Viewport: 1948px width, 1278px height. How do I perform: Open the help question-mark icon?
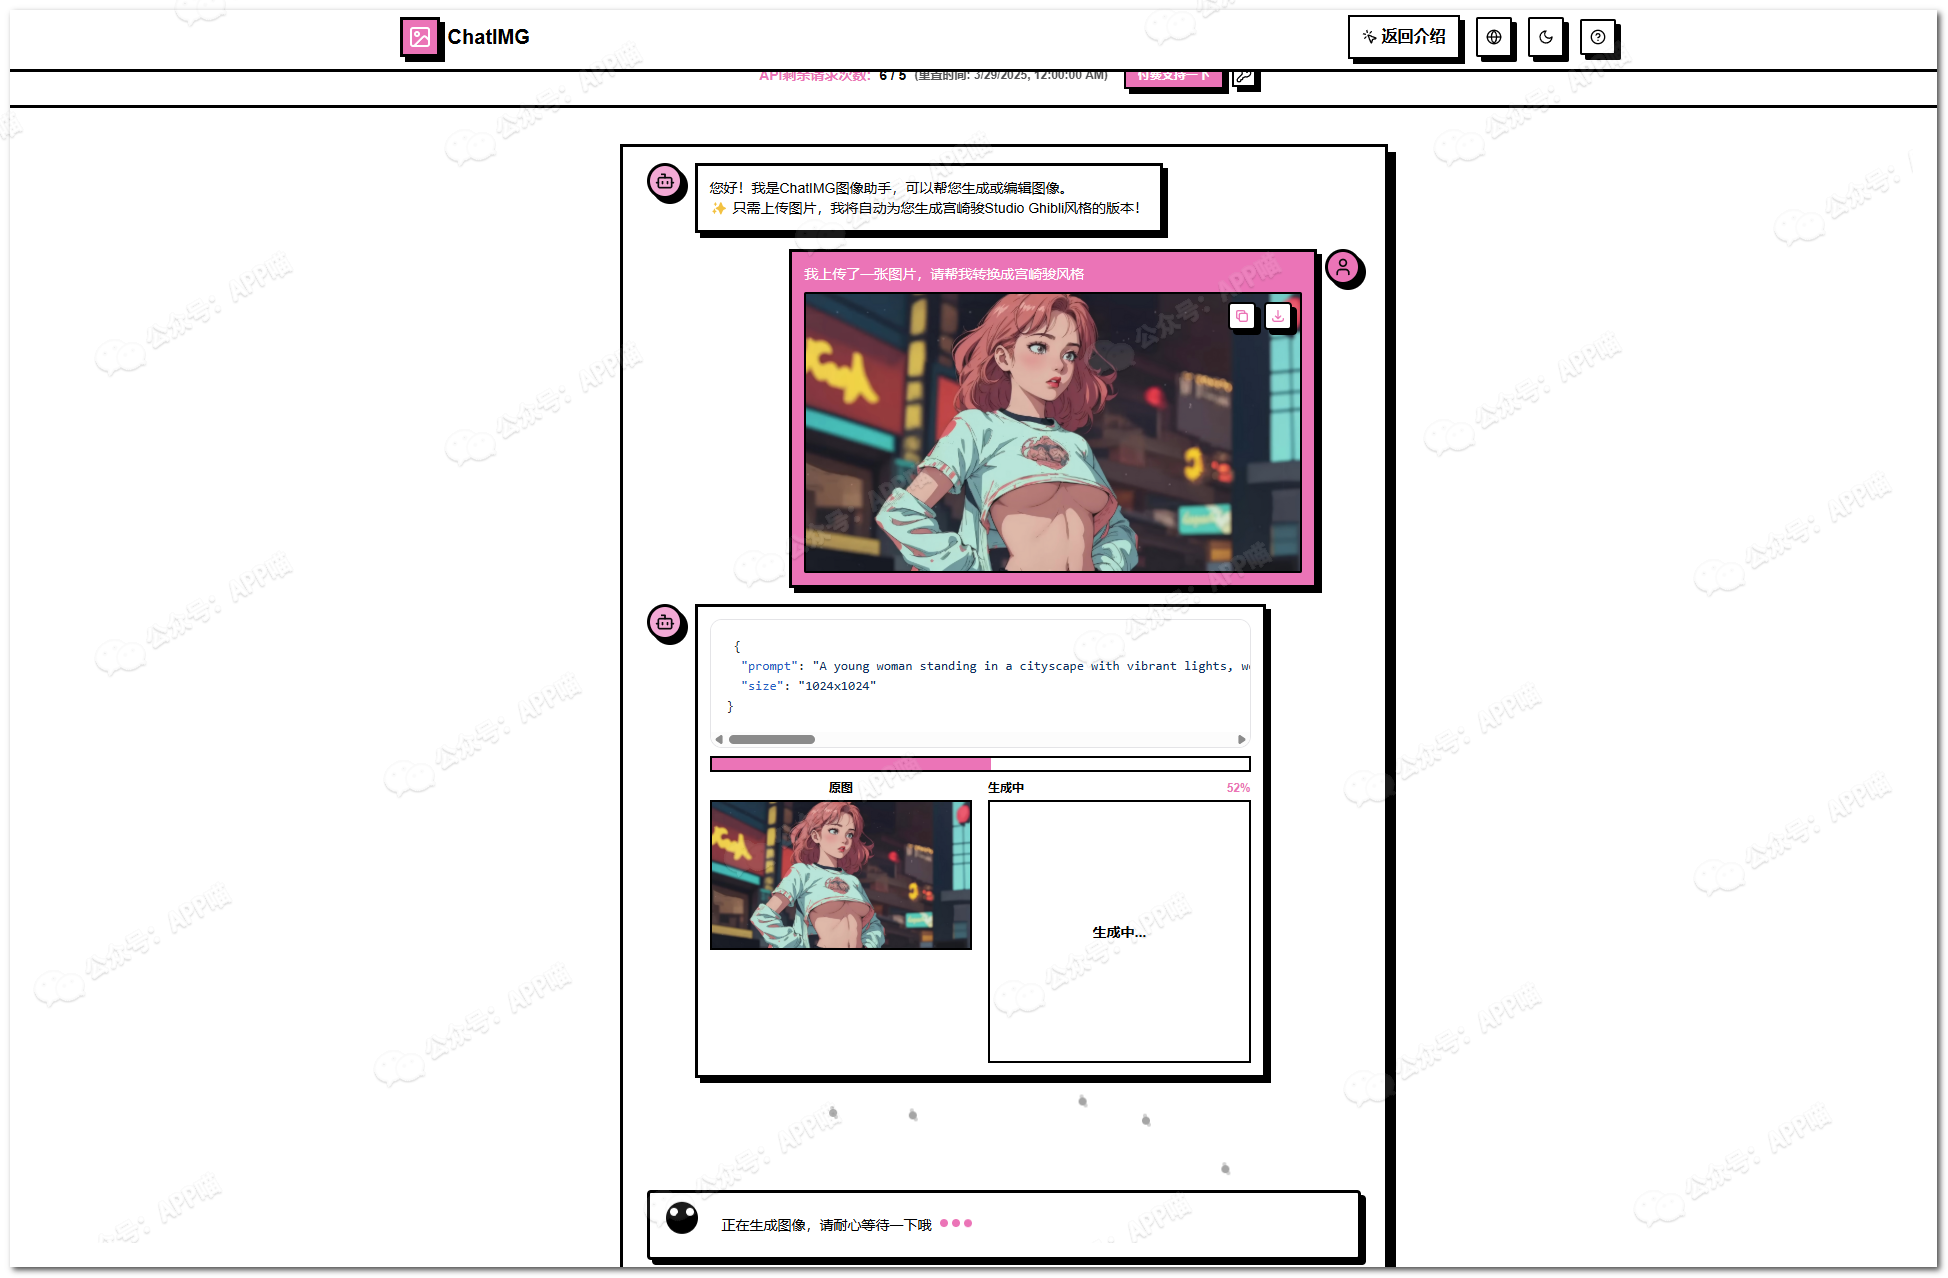click(x=1597, y=37)
